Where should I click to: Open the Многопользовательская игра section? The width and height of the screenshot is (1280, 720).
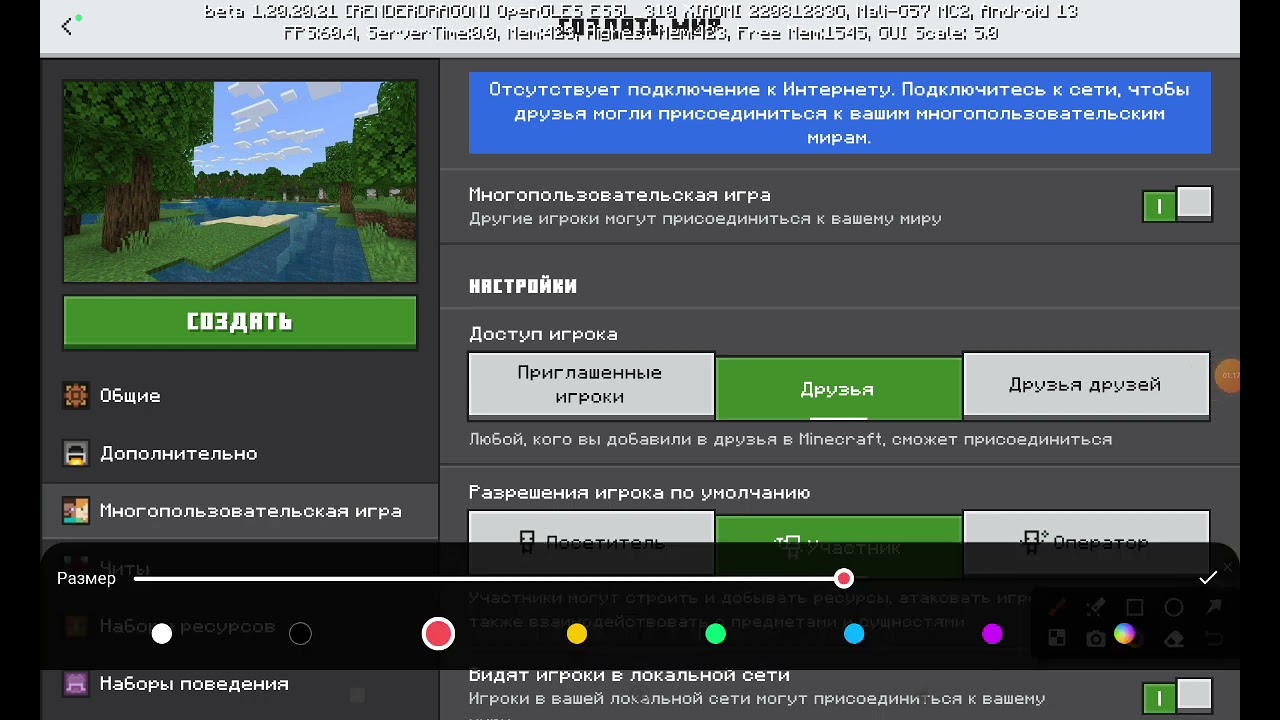(x=240, y=511)
